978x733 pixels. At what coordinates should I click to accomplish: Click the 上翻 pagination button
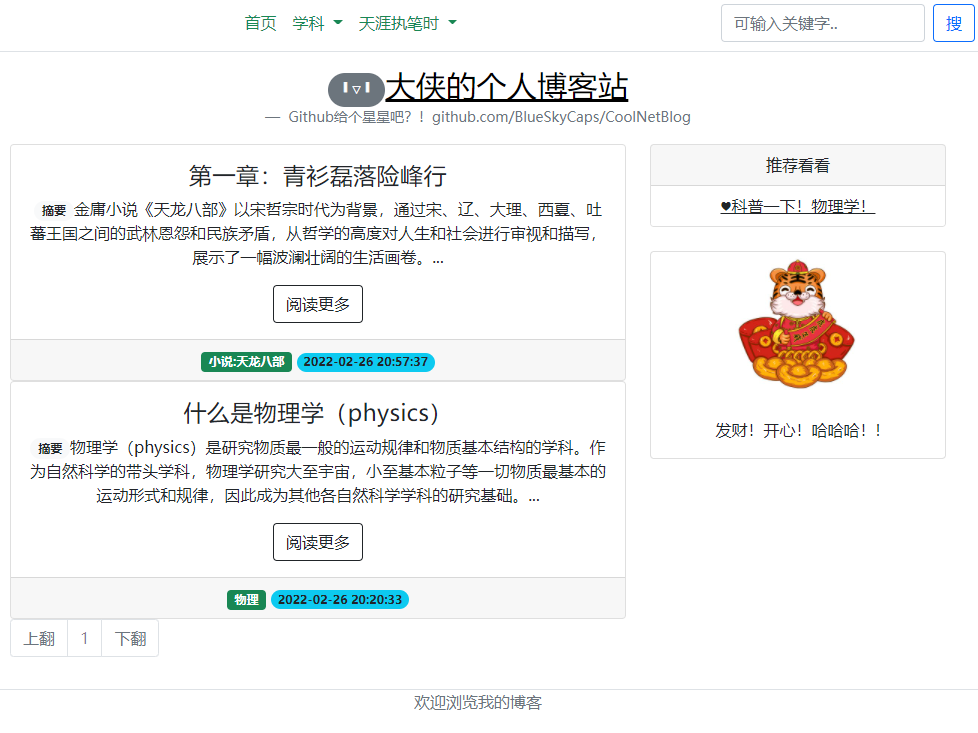tap(38, 637)
